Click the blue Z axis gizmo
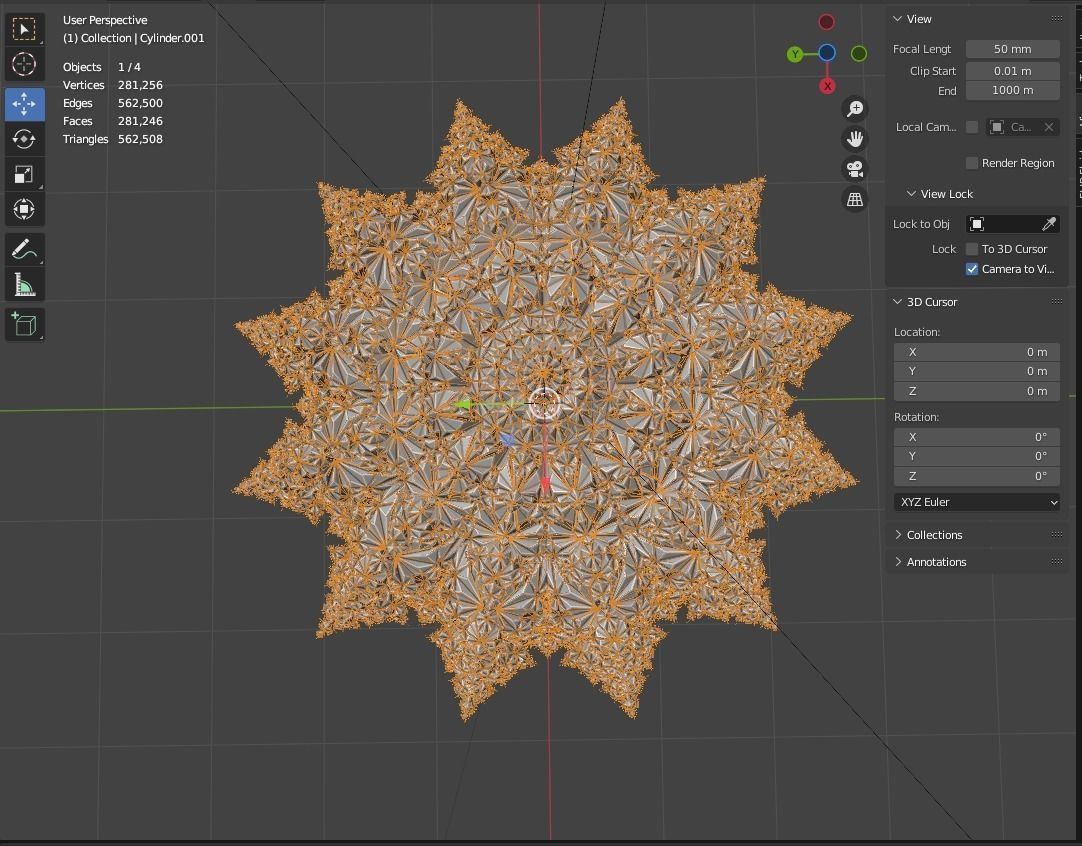Screen dimensions: 1082x846 click(827, 52)
